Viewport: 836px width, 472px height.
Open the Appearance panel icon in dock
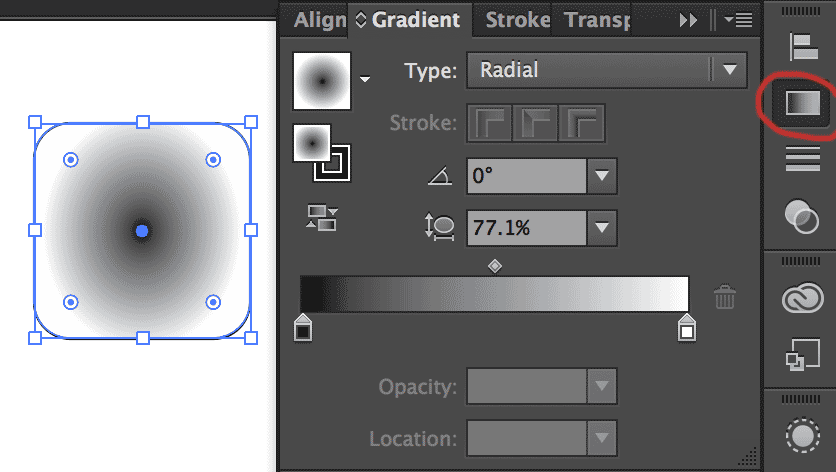pyautogui.click(x=802, y=436)
